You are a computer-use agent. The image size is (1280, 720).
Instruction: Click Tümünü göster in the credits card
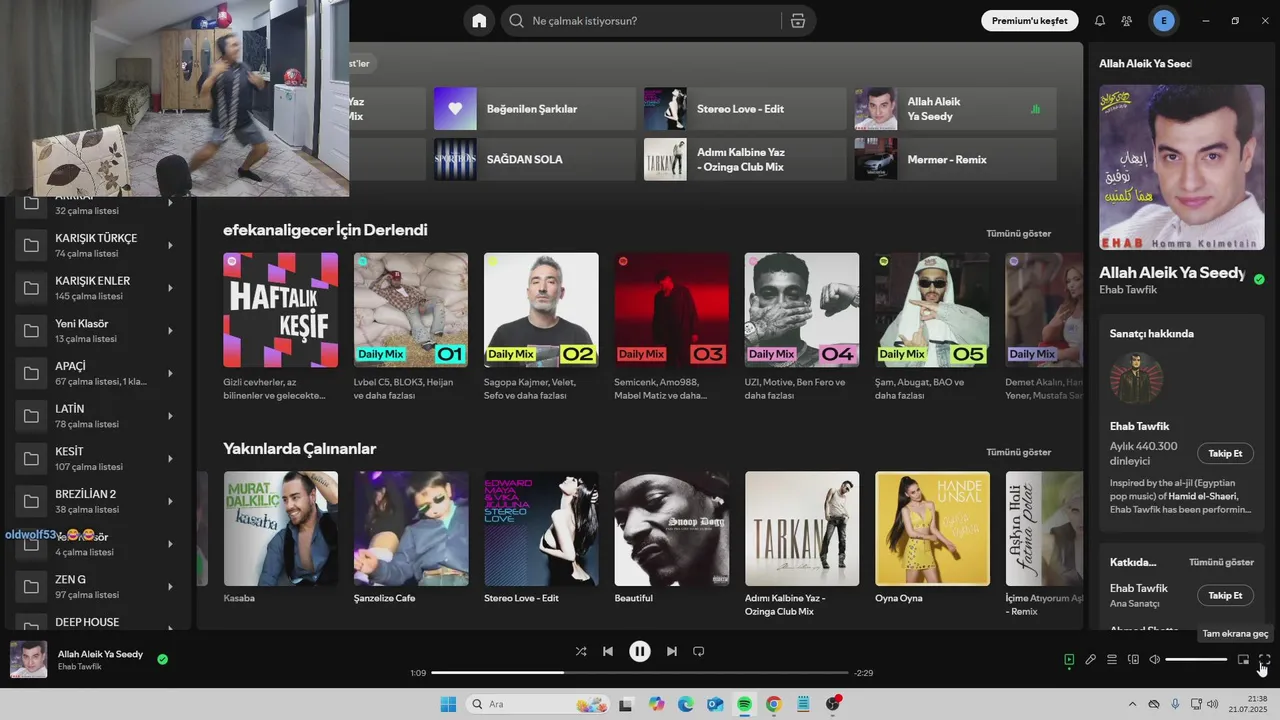coord(1221,562)
